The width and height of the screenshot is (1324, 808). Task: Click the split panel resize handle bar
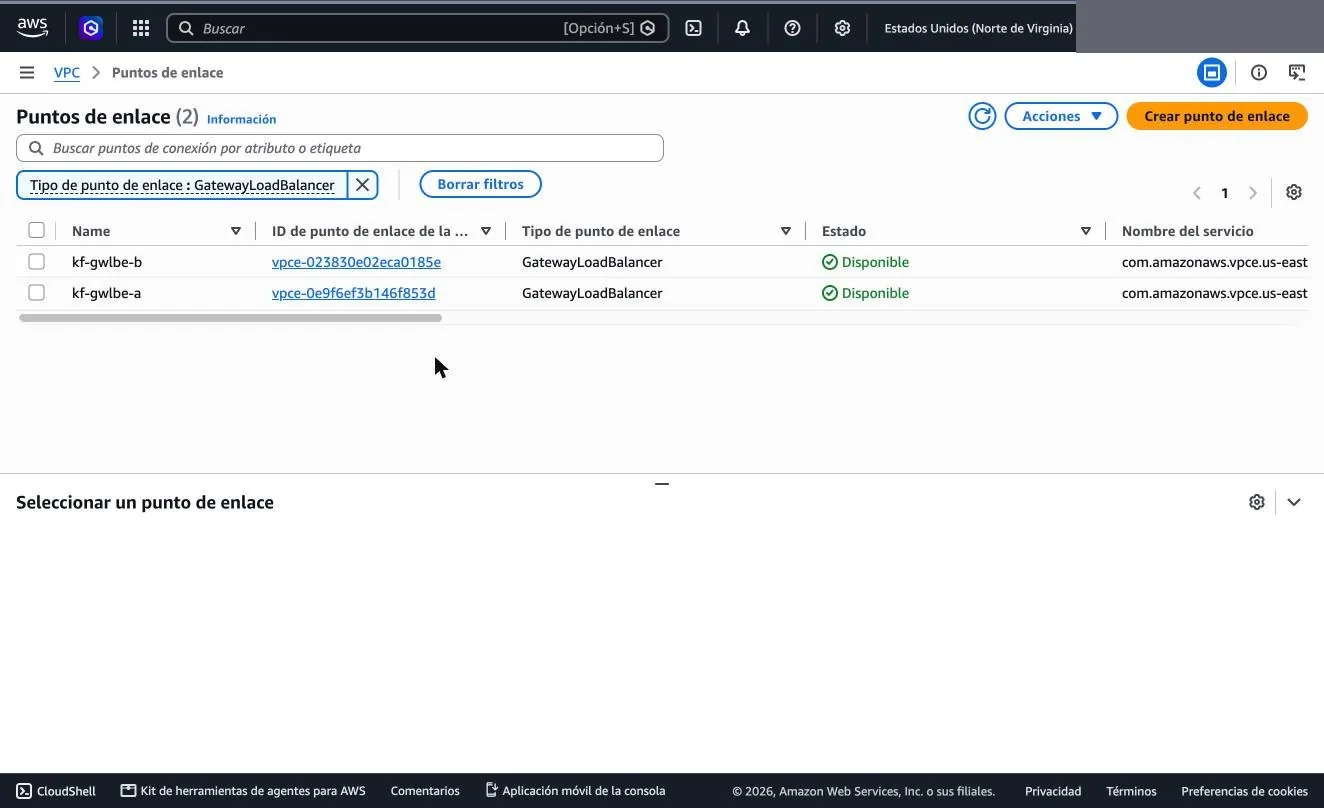[x=662, y=484]
